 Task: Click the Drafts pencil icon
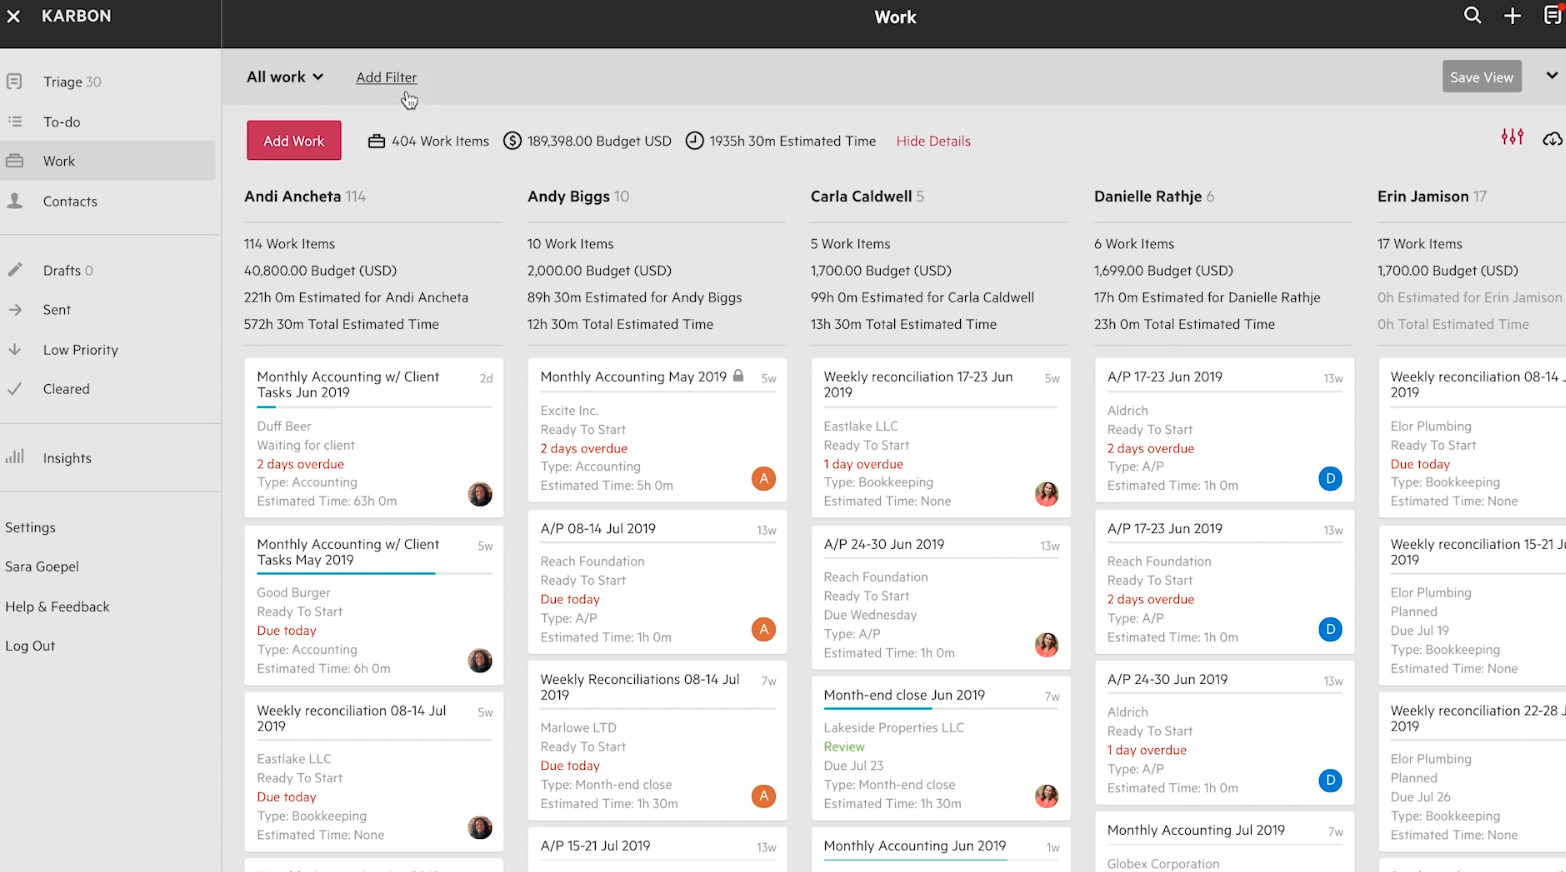[x=15, y=269]
